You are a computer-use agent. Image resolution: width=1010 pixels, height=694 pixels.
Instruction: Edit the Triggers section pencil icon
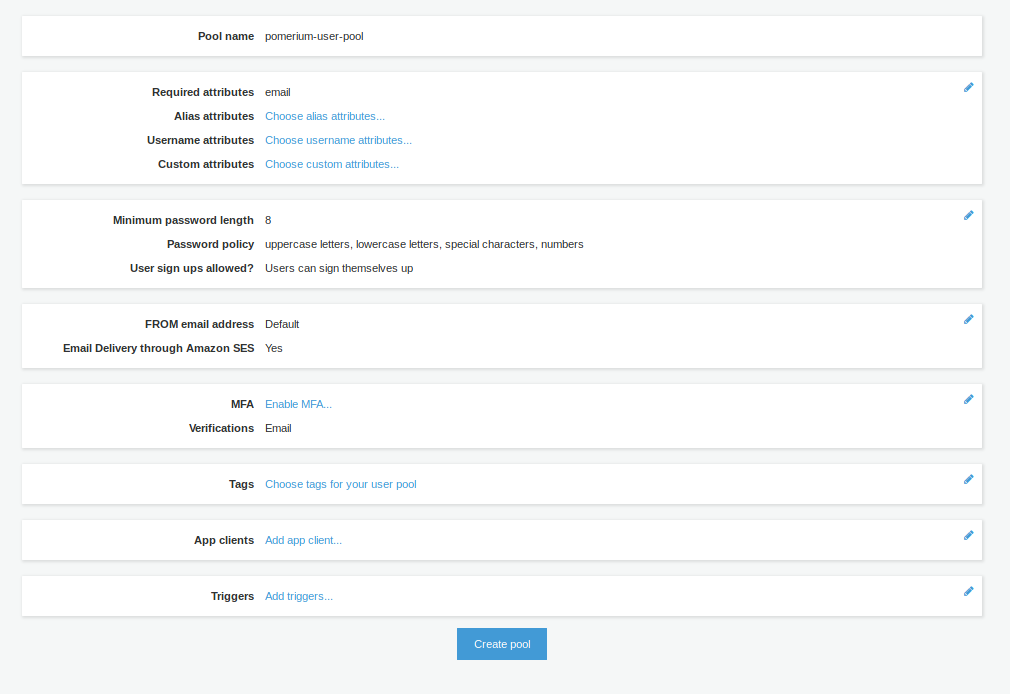[x=968, y=591]
